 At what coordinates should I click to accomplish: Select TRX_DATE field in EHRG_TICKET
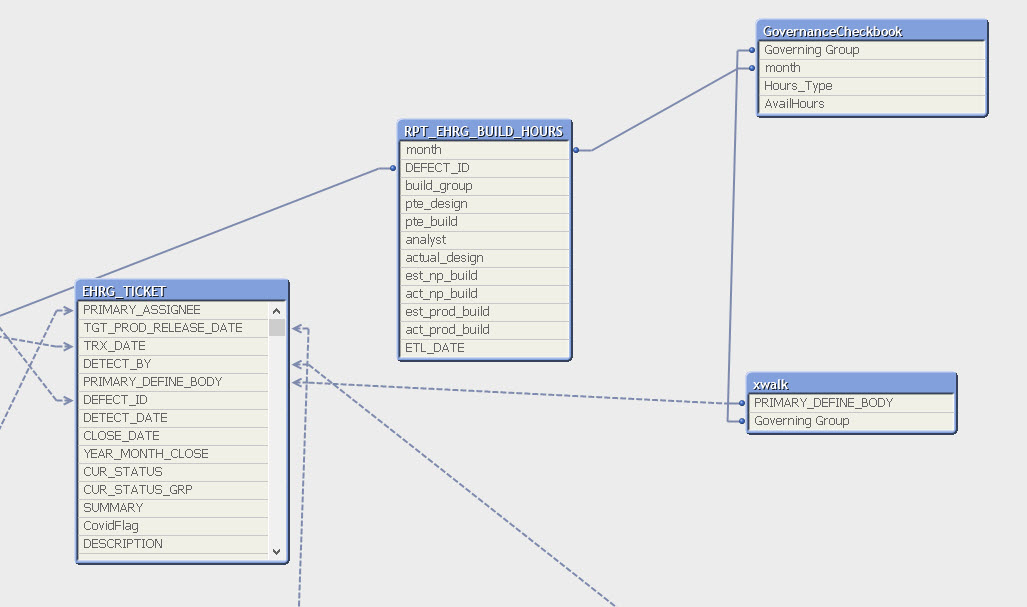173,346
